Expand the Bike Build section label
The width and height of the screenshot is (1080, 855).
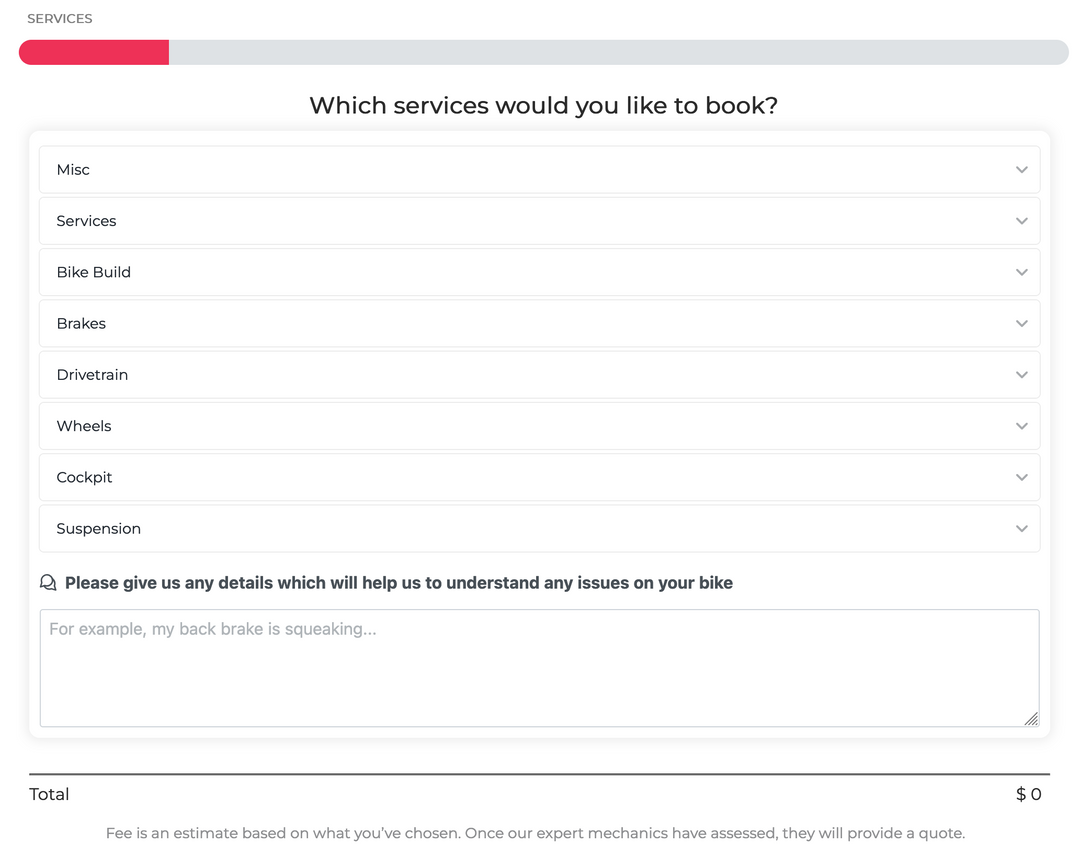click(93, 272)
